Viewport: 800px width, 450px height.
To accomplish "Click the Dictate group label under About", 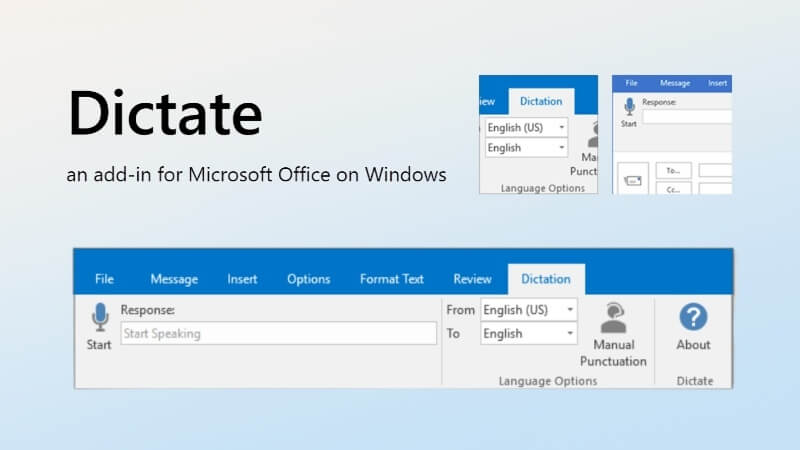I will coord(694,381).
